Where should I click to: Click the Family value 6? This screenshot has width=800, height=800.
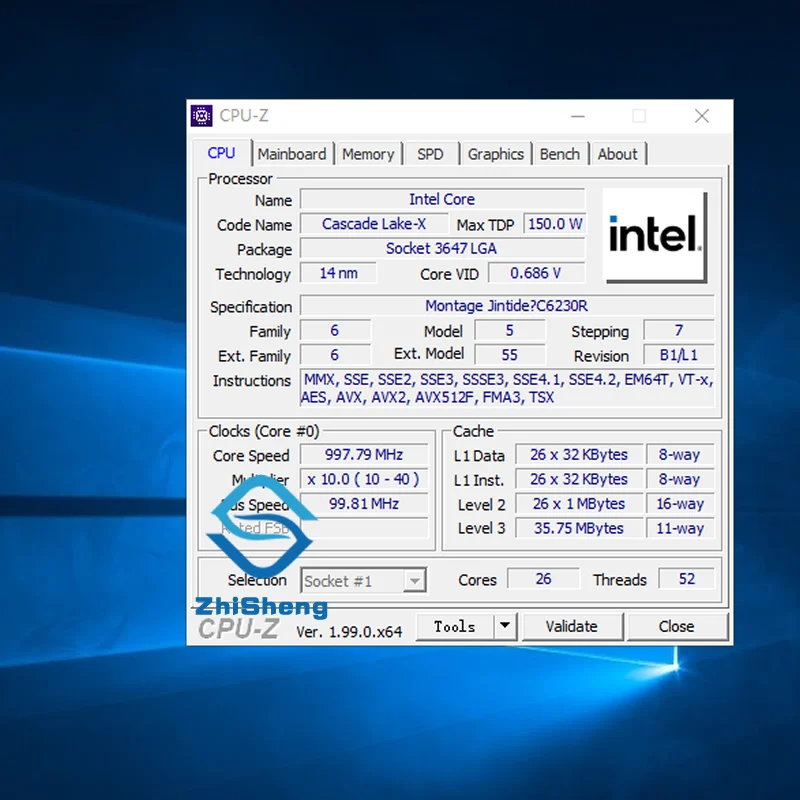pos(335,331)
